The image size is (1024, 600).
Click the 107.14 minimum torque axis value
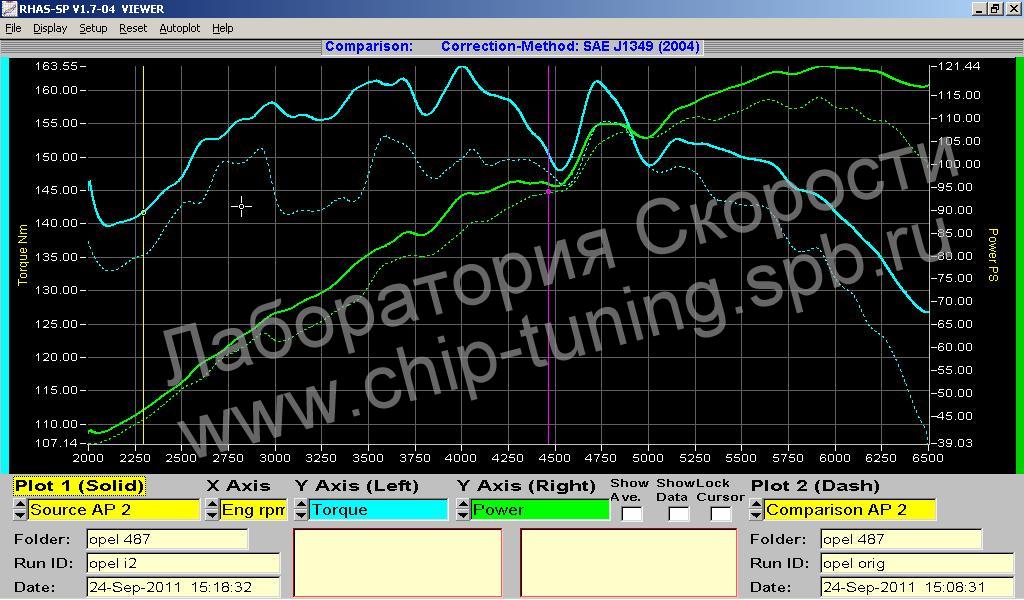(56, 443)
